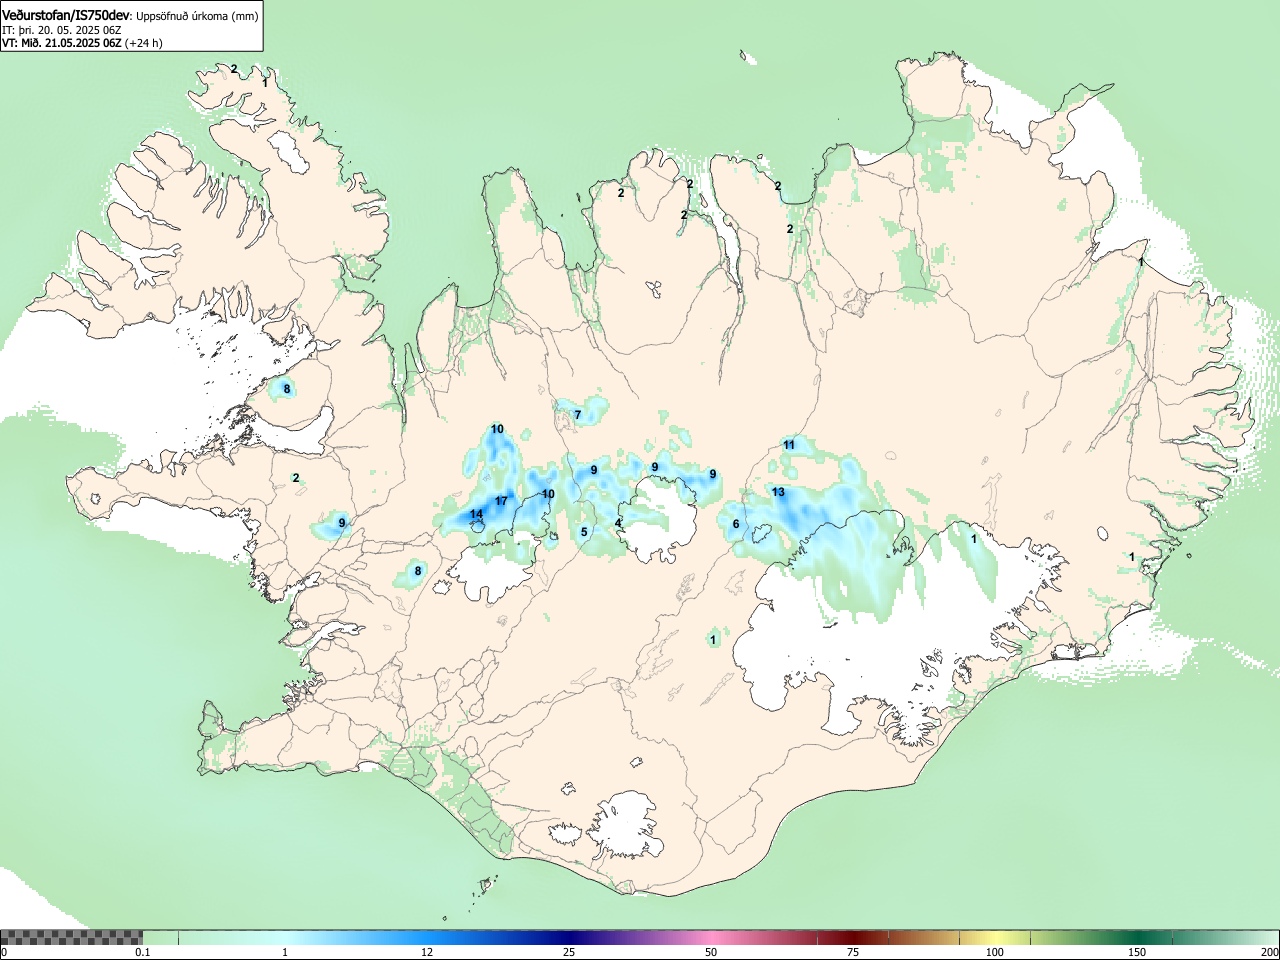
Task: Click the colorbar tick label "75"
Action: point(853,952)
